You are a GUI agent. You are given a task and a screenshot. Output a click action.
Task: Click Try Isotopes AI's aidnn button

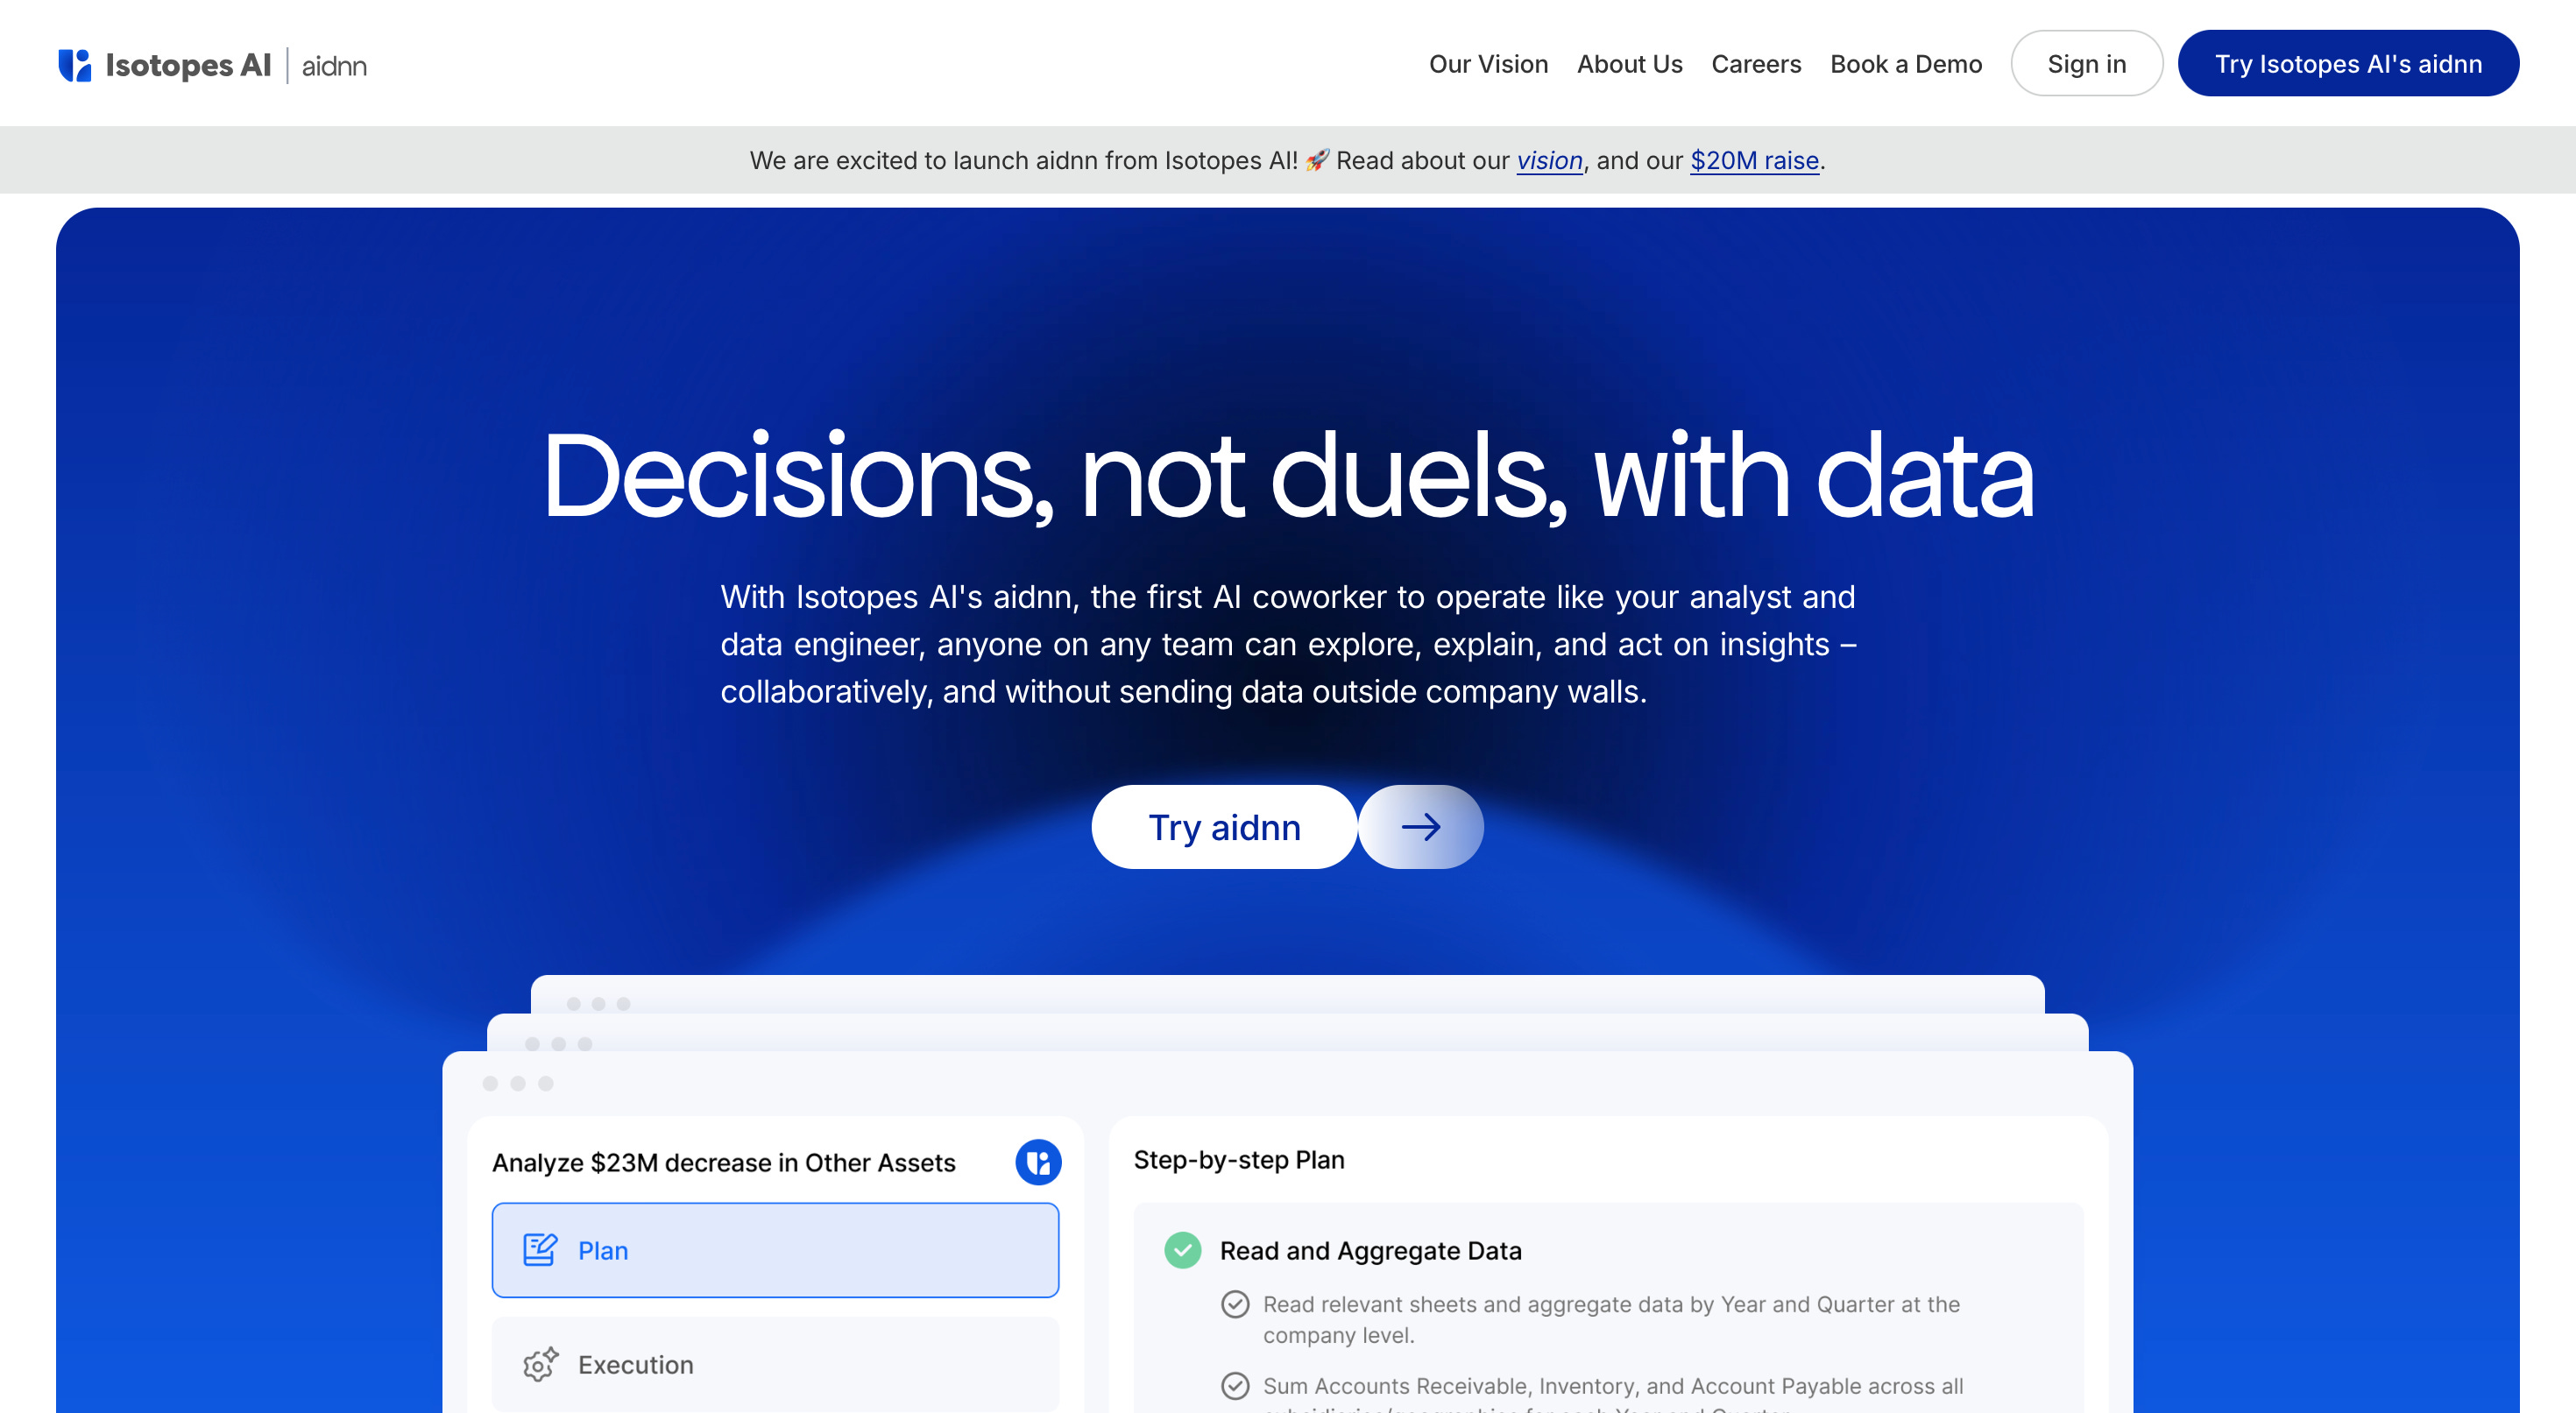click(x=2347, y=64)
